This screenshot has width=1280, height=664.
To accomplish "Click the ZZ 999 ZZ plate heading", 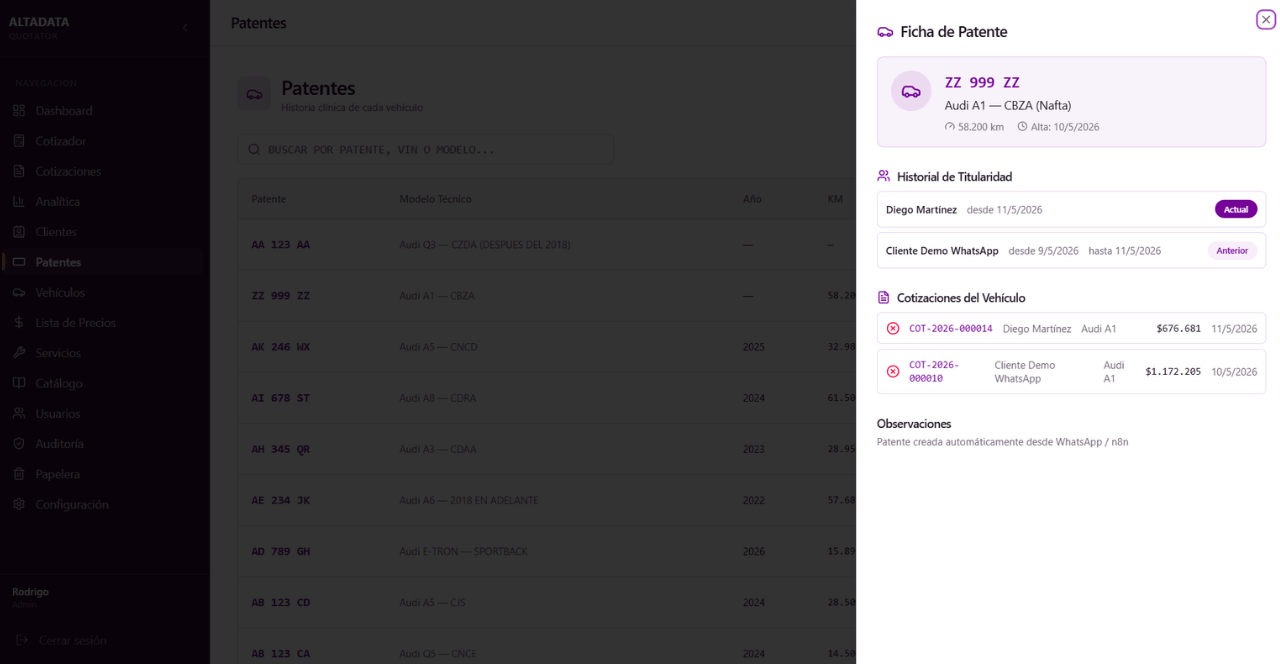I will click(982, 83).
